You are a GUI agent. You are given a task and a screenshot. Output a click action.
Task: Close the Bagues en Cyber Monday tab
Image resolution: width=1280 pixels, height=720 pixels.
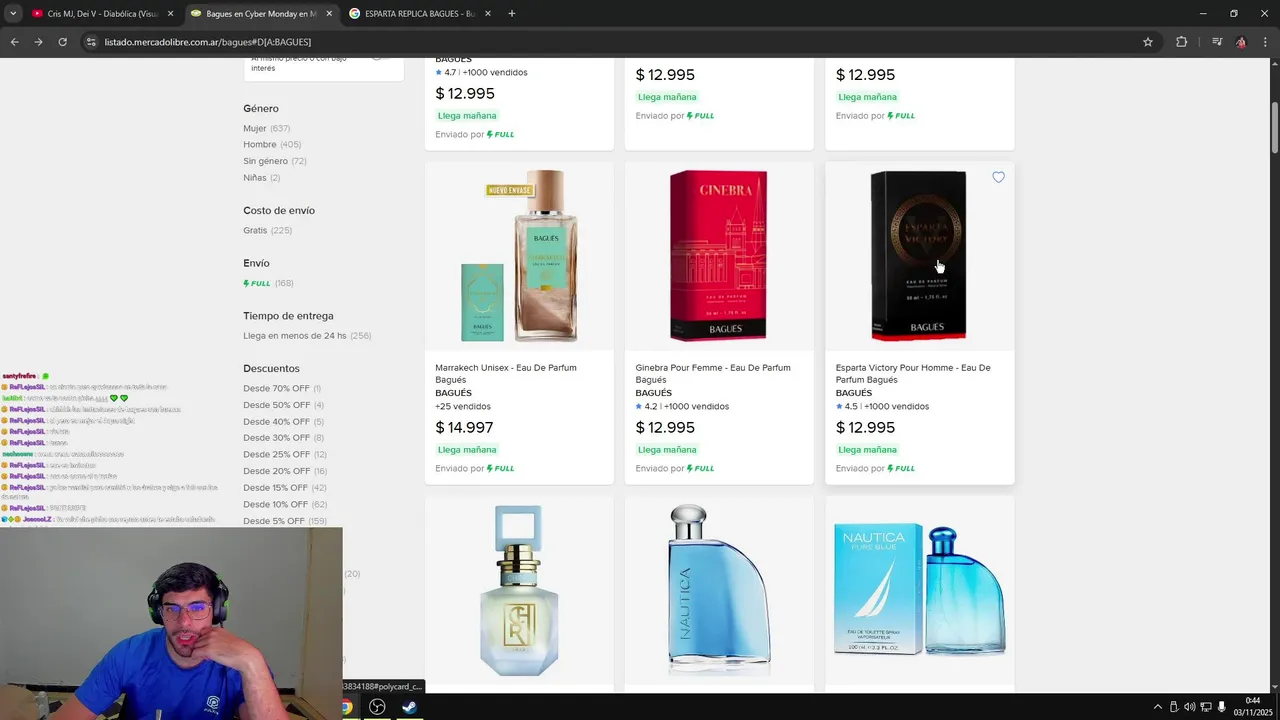pos(329,14)
